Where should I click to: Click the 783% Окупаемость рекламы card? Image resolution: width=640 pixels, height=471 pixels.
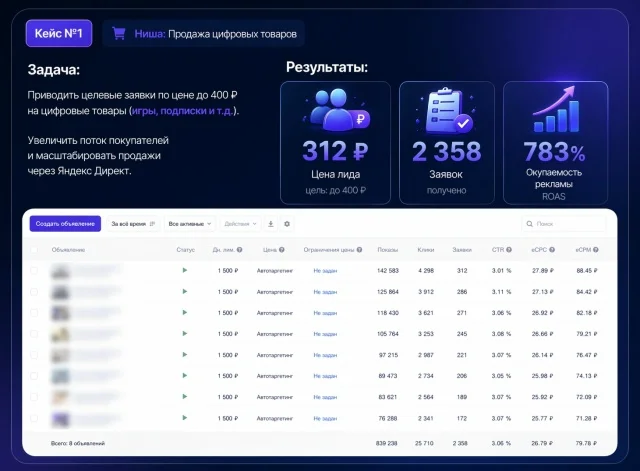[556, 142]
